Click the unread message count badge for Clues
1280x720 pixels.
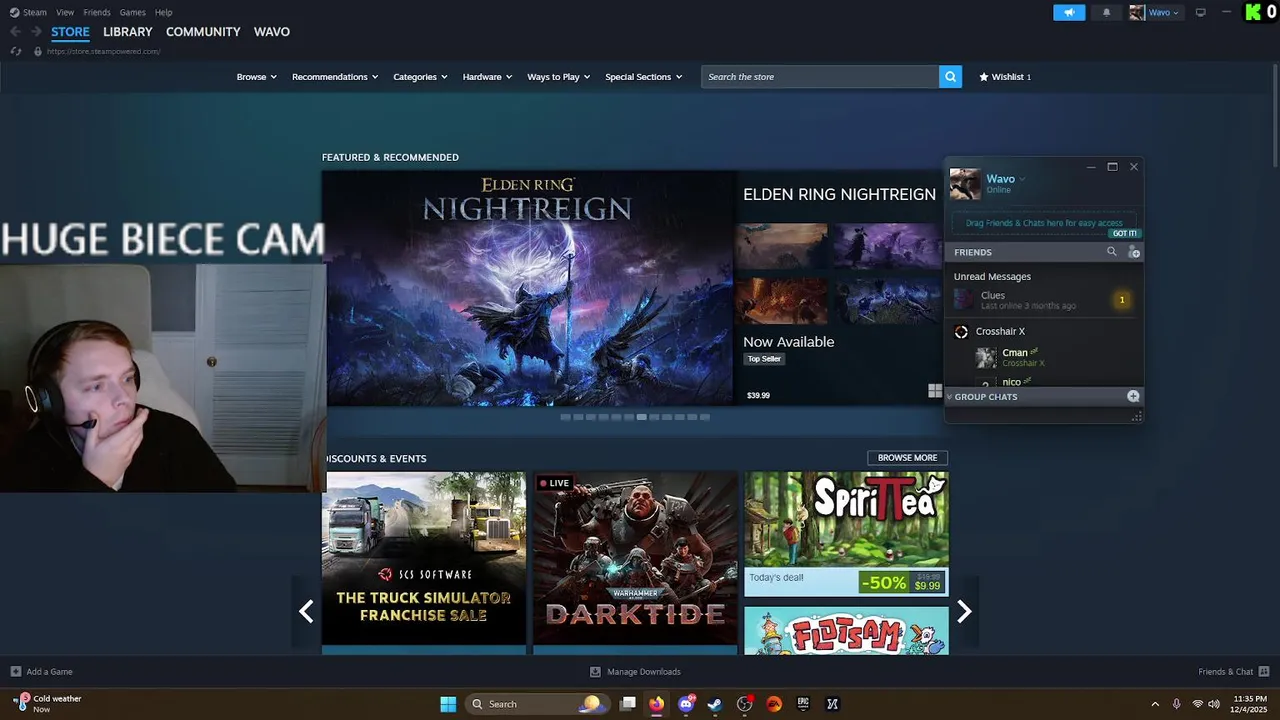[x=1122, y=300]
